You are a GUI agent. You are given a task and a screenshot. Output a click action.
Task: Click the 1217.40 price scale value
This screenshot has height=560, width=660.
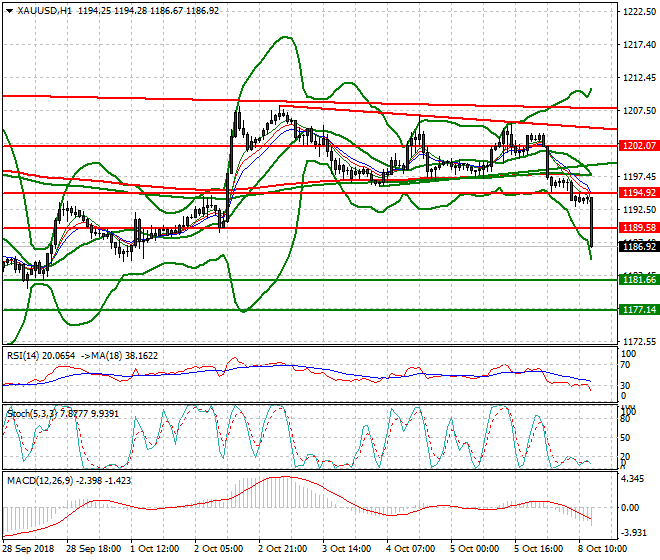[639, 44]
